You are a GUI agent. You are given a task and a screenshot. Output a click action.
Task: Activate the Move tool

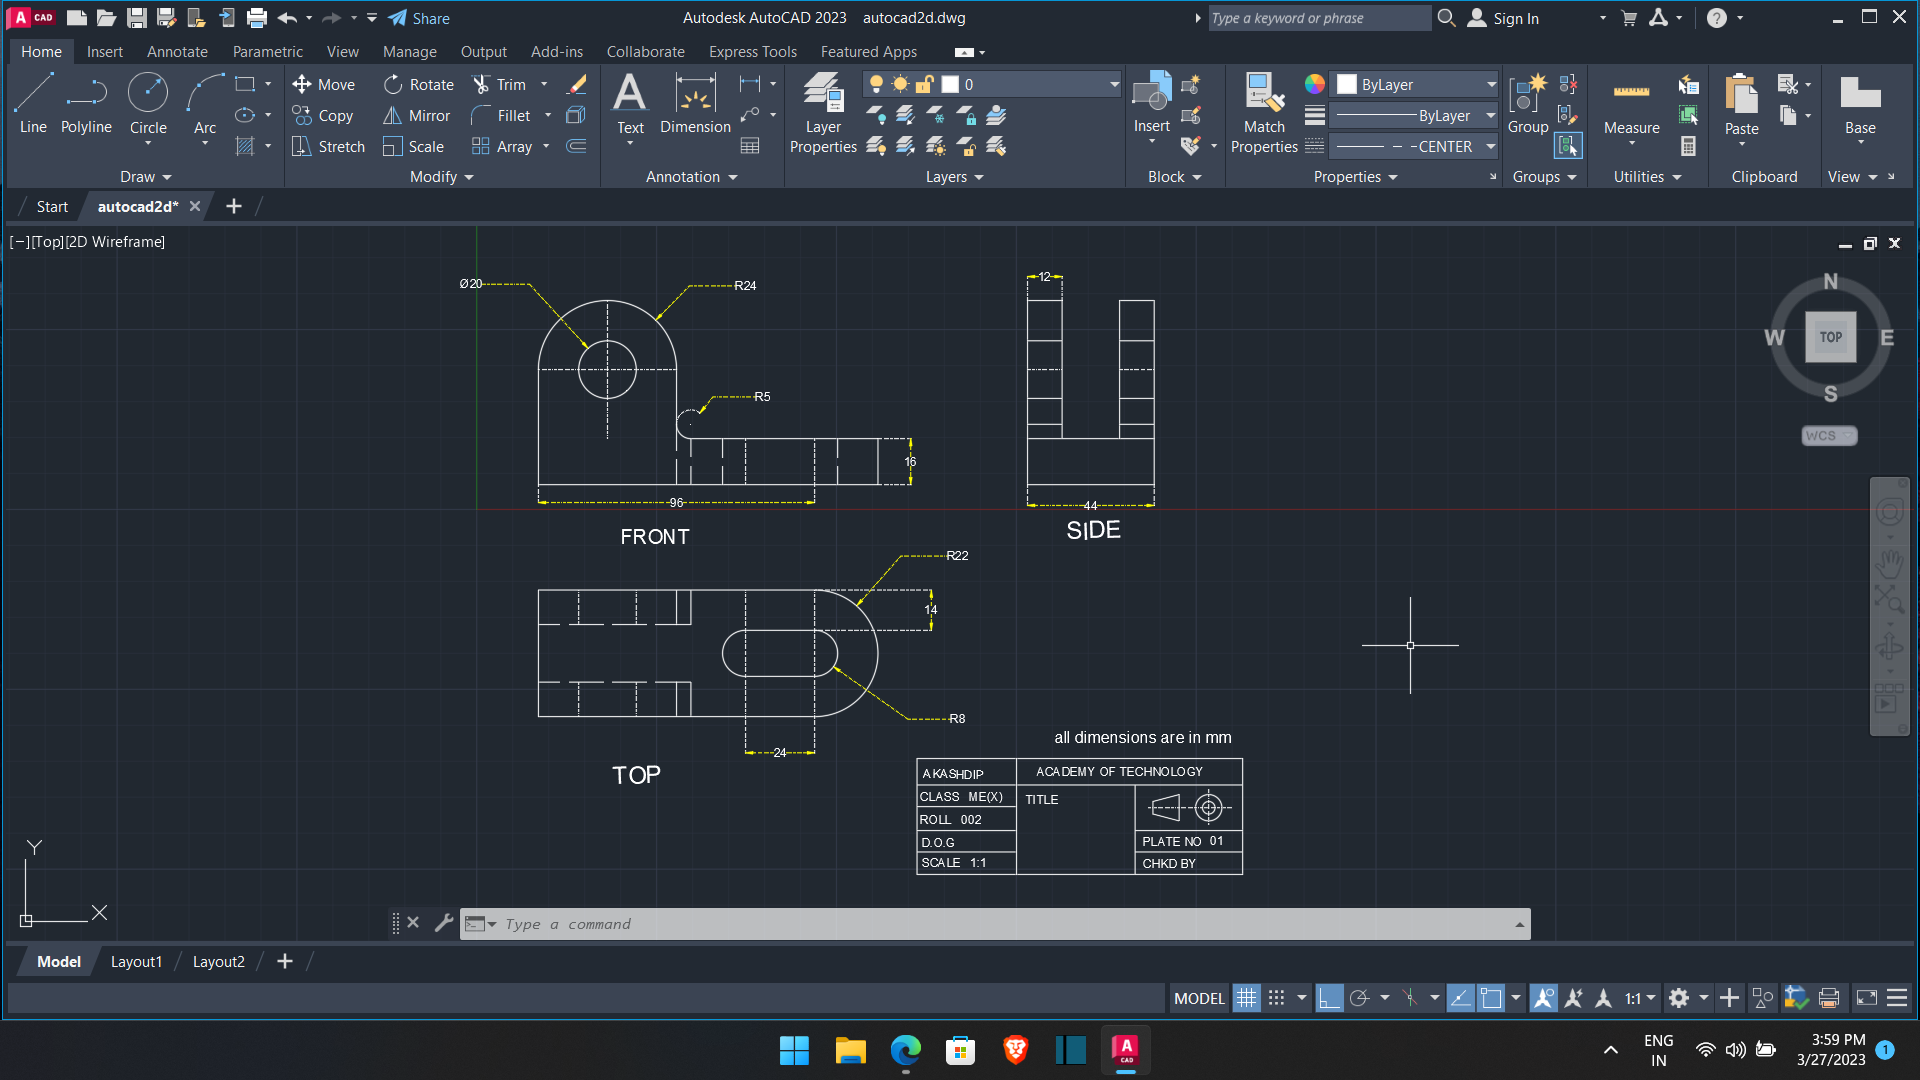pos(324,84)
